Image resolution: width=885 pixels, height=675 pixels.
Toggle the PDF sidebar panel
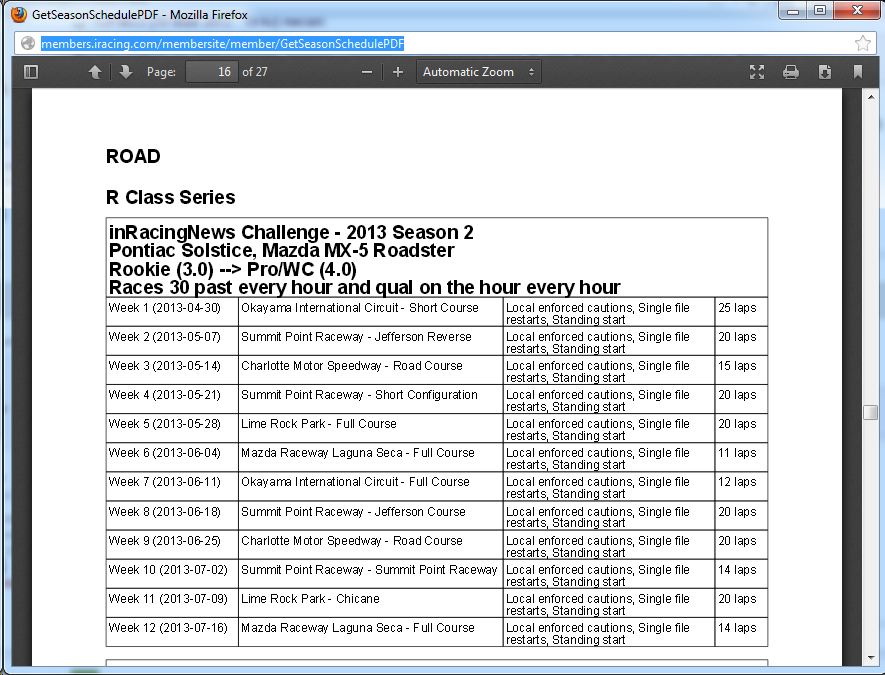click(x=30, y=72)
